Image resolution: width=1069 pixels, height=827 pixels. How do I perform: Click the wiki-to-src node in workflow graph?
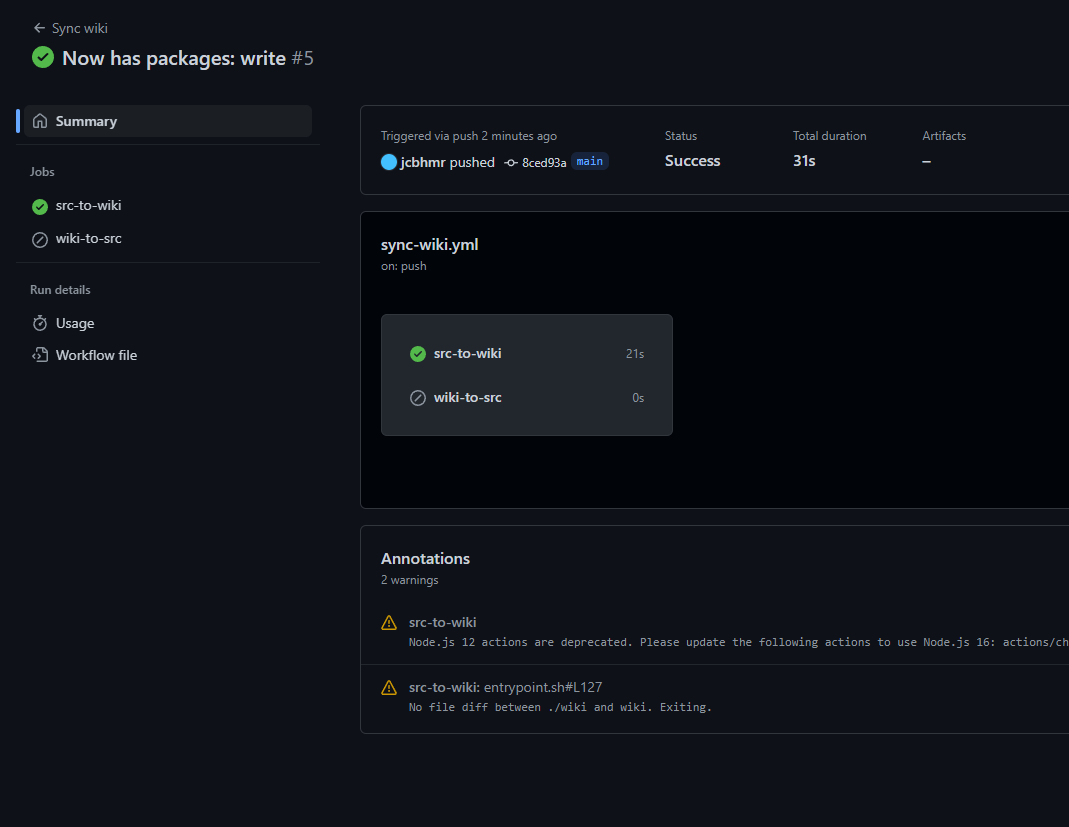tap(467, 397)
